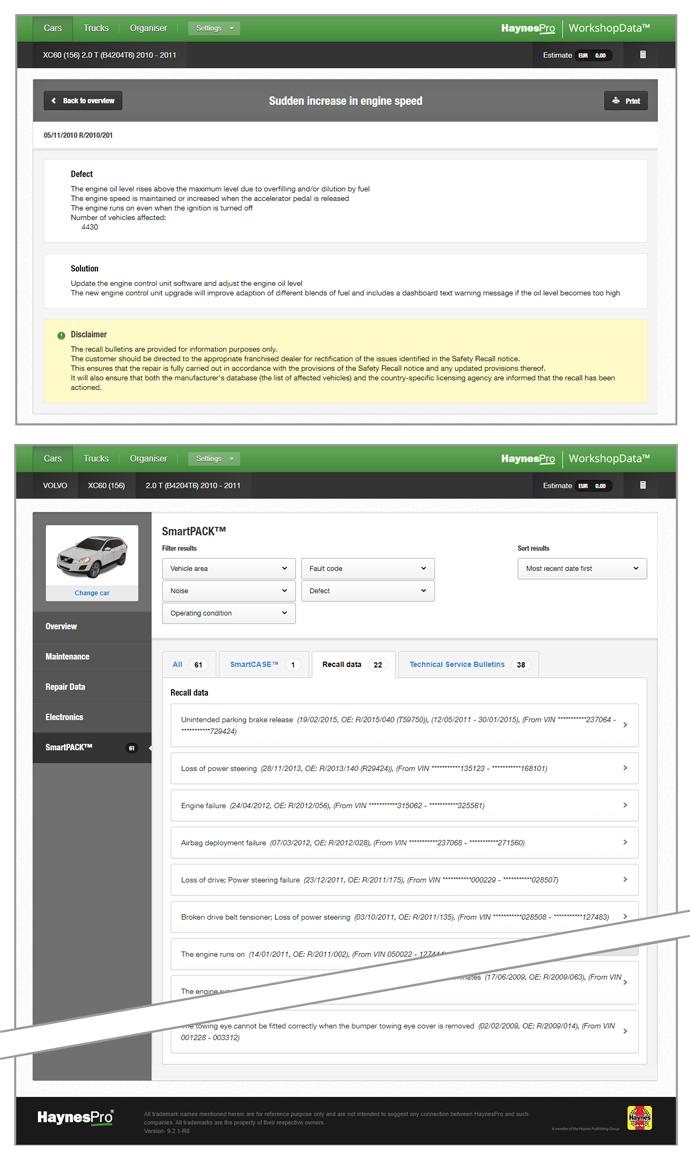Click the green Disclaimer info icon
The height and width of the screenshot is (1163, 690).
tap(62, 335)
